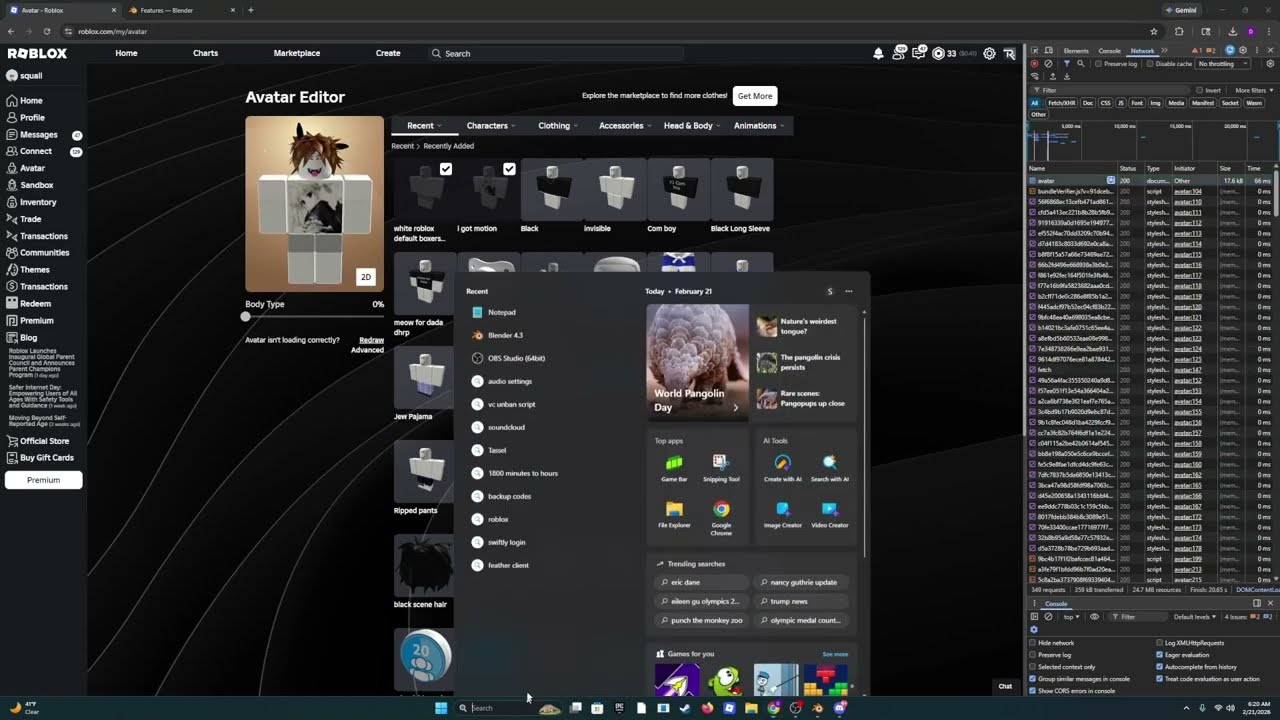Show the console sidebar icon

1034,616
